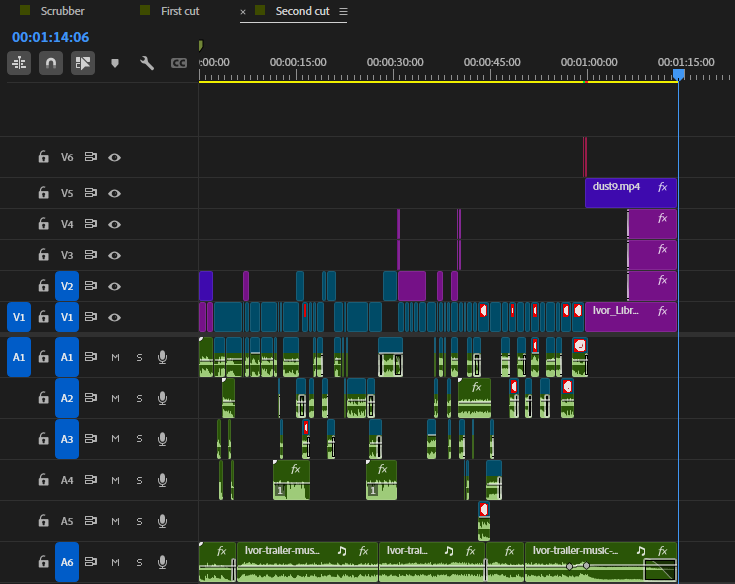This screenshot has height=584, width=735.
Task: Switch to First cut sequence tab
Action: point(180,11)
